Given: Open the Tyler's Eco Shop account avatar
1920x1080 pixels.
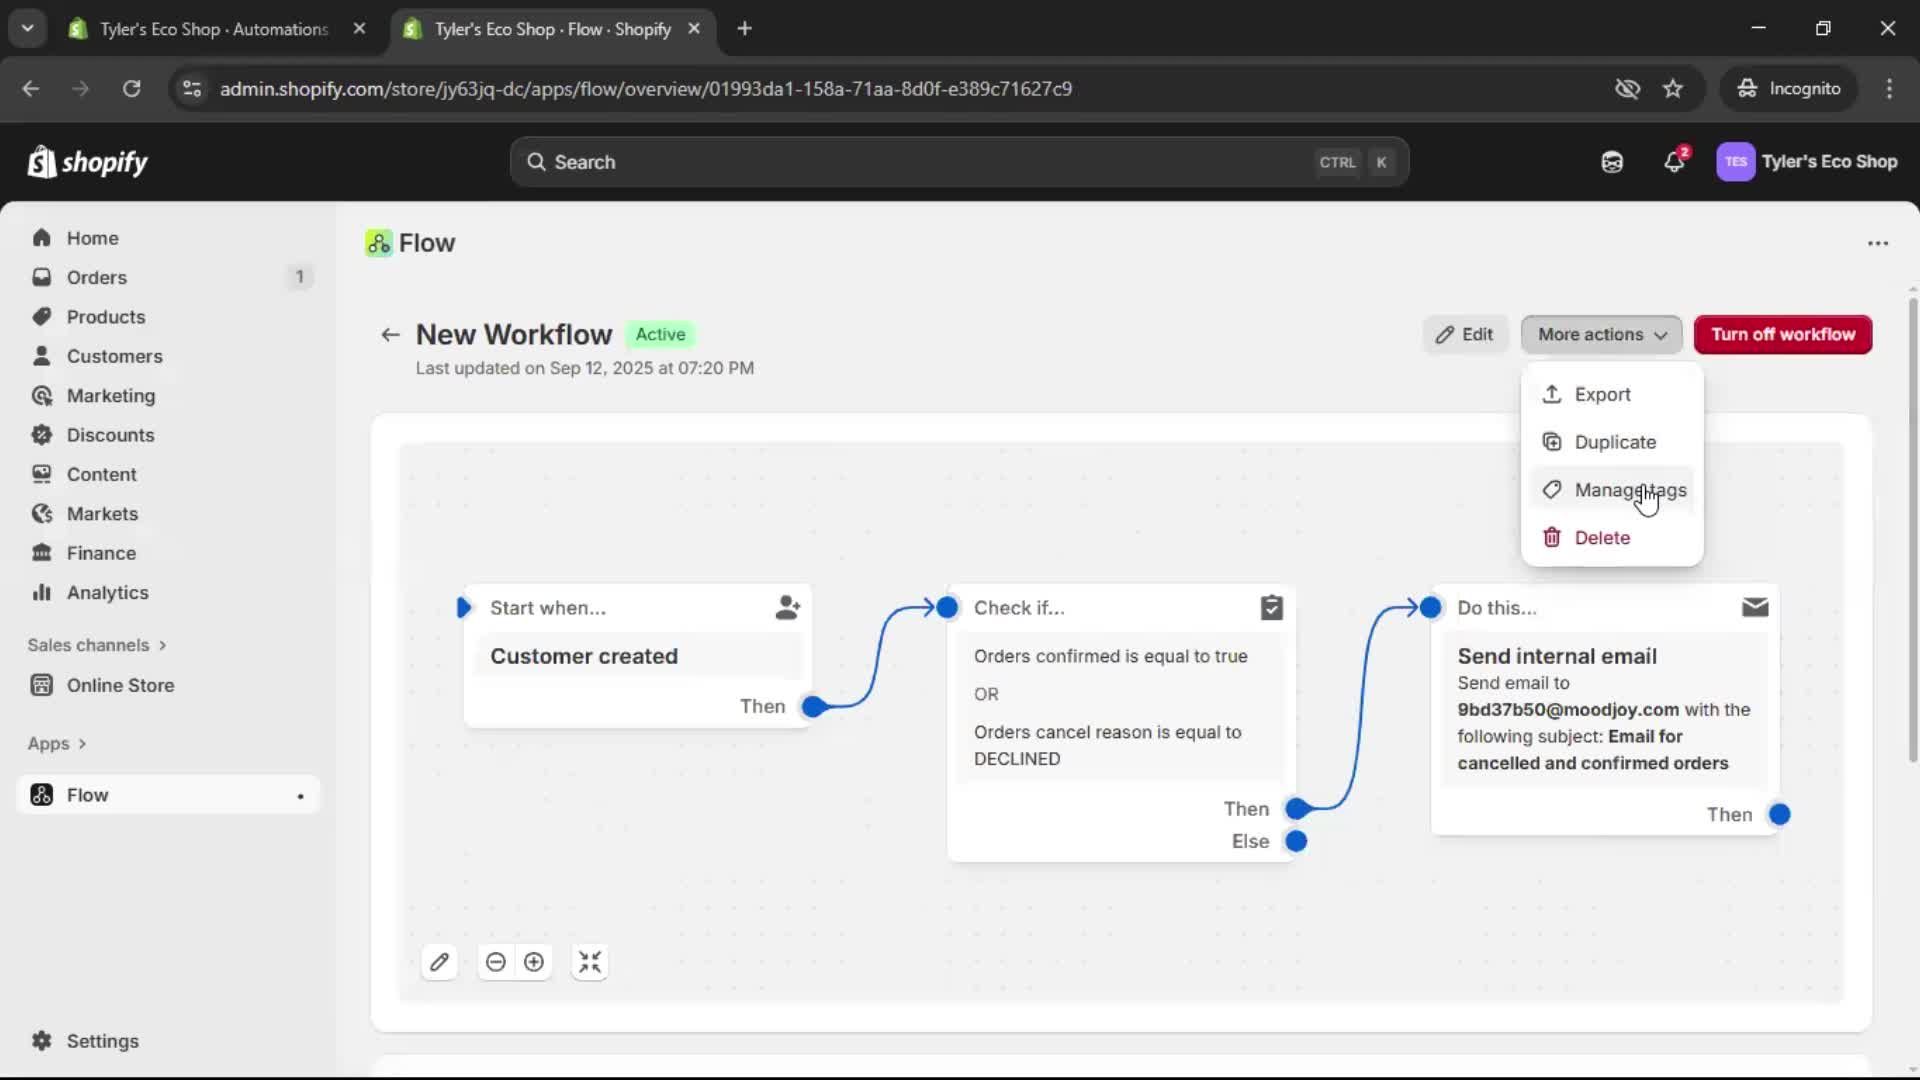Looking at the screenshot, I should click(1736, 161).
